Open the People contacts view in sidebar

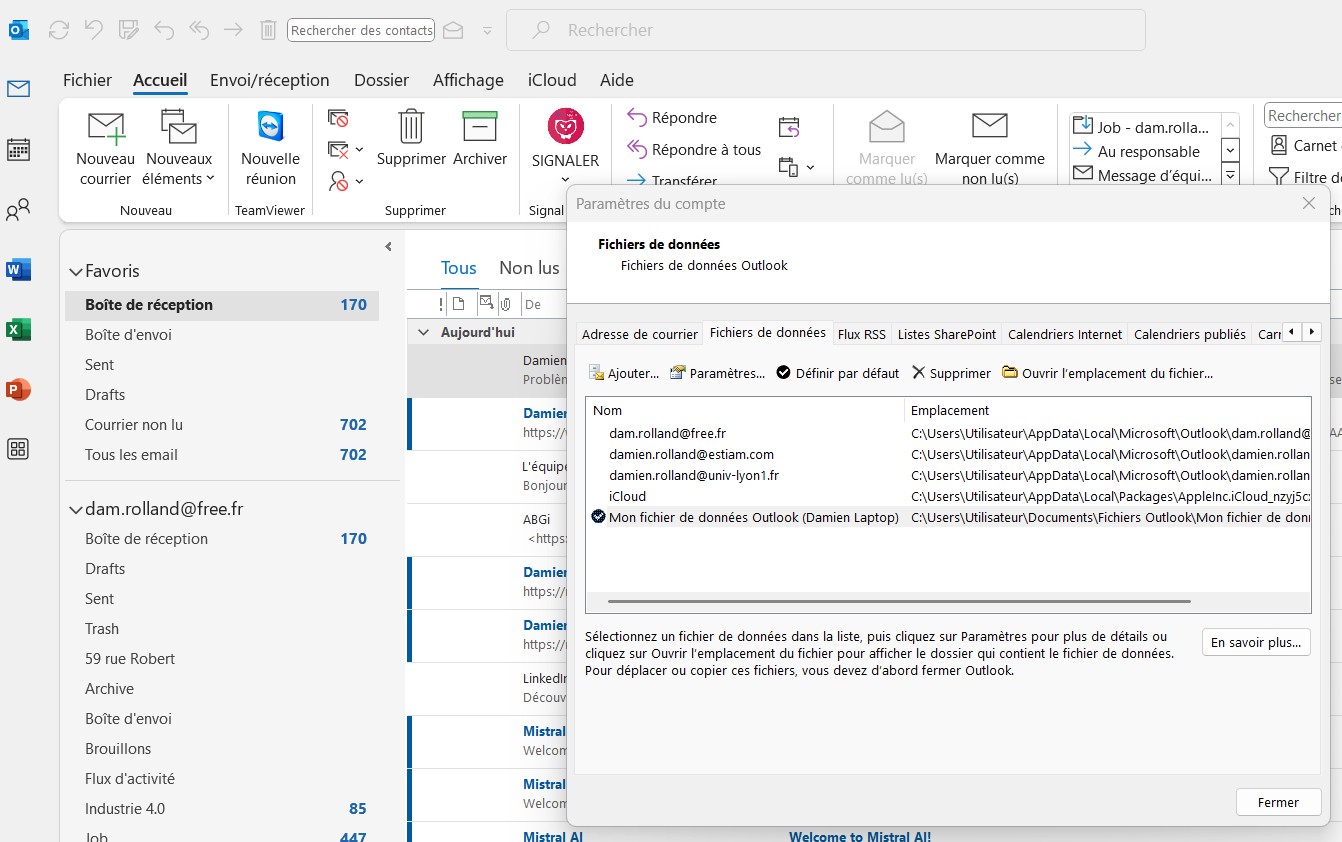(18, 209)
